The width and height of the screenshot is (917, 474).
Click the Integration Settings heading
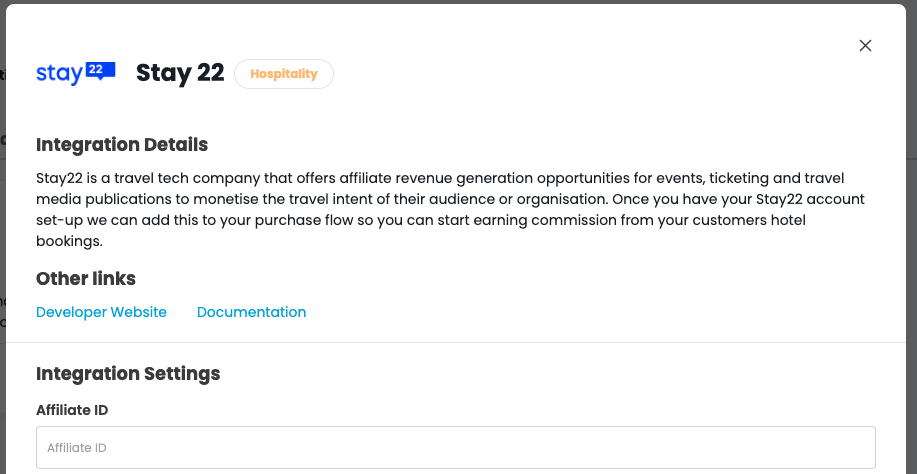[128, 374]
